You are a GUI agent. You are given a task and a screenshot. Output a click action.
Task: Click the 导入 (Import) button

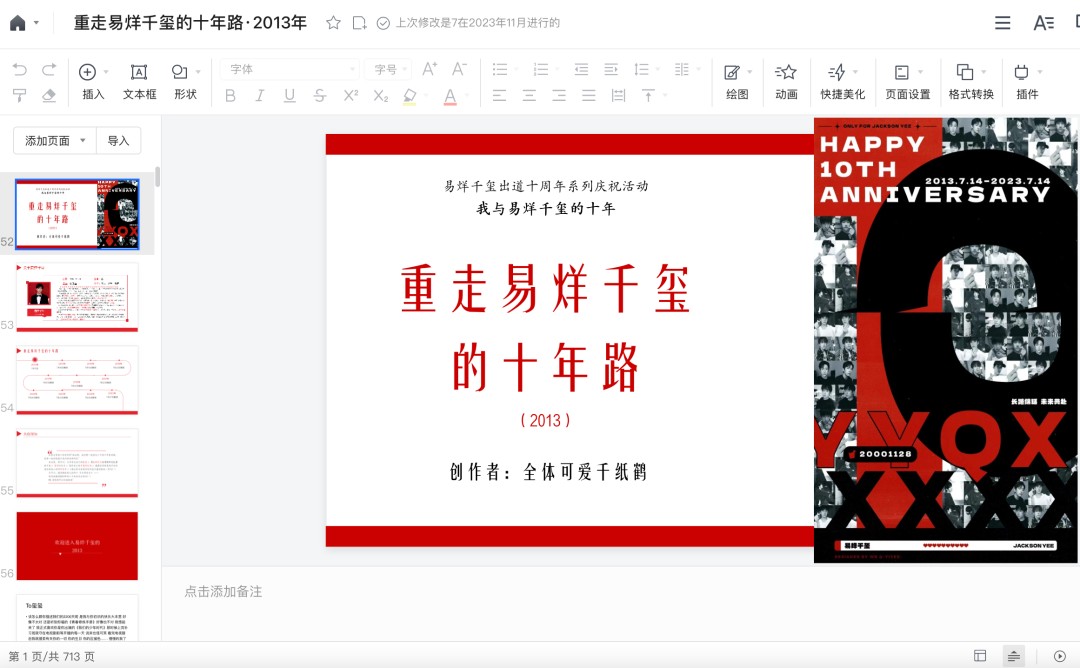pyautogui.click(x=119, y=140)
